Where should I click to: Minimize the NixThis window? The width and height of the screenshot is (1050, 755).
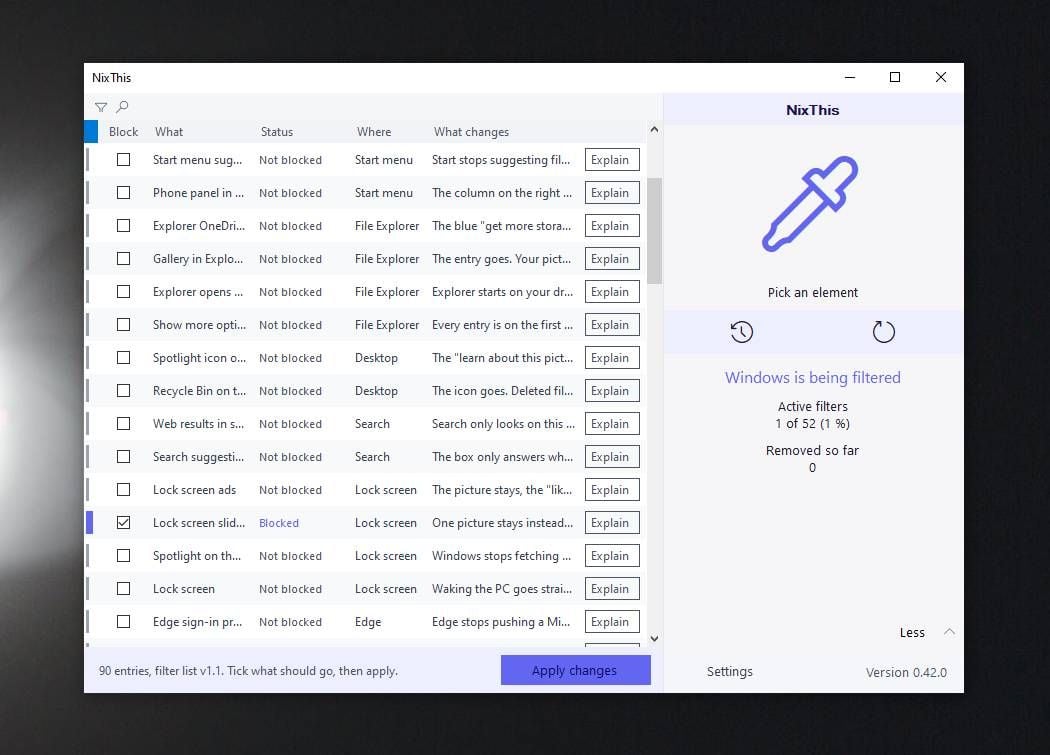coord(850,77)
